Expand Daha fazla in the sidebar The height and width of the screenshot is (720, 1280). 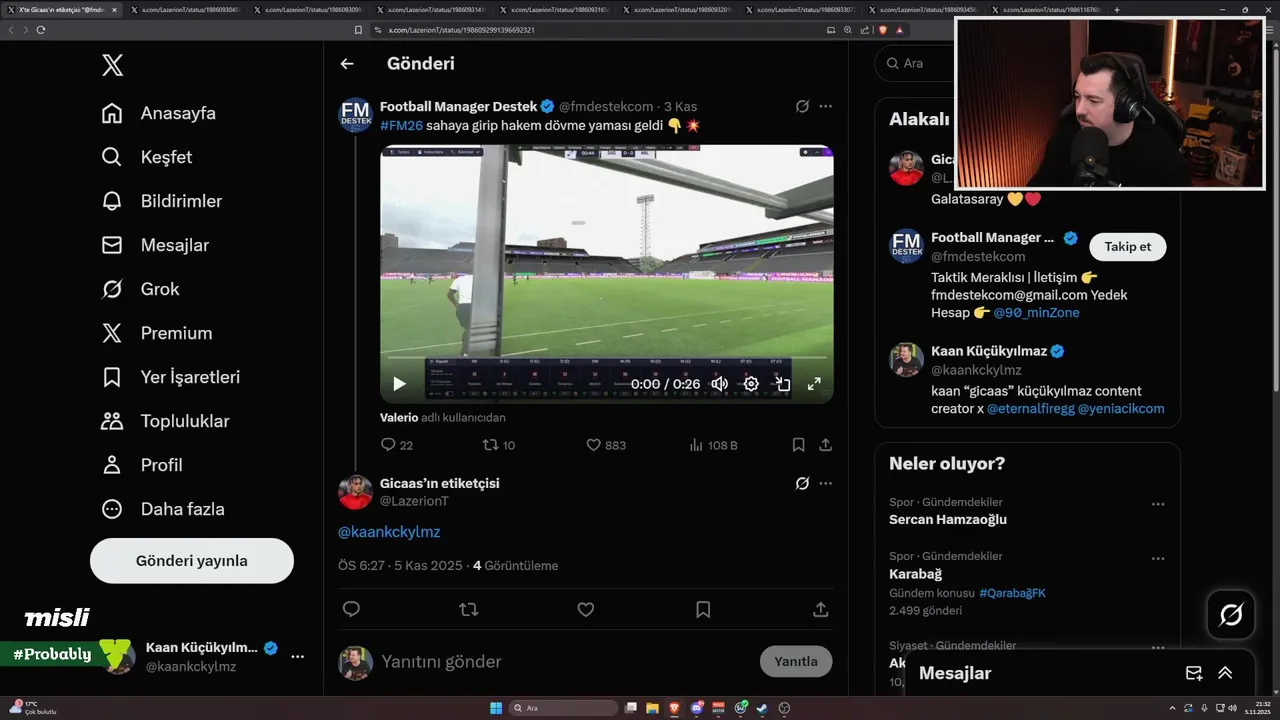162,509
